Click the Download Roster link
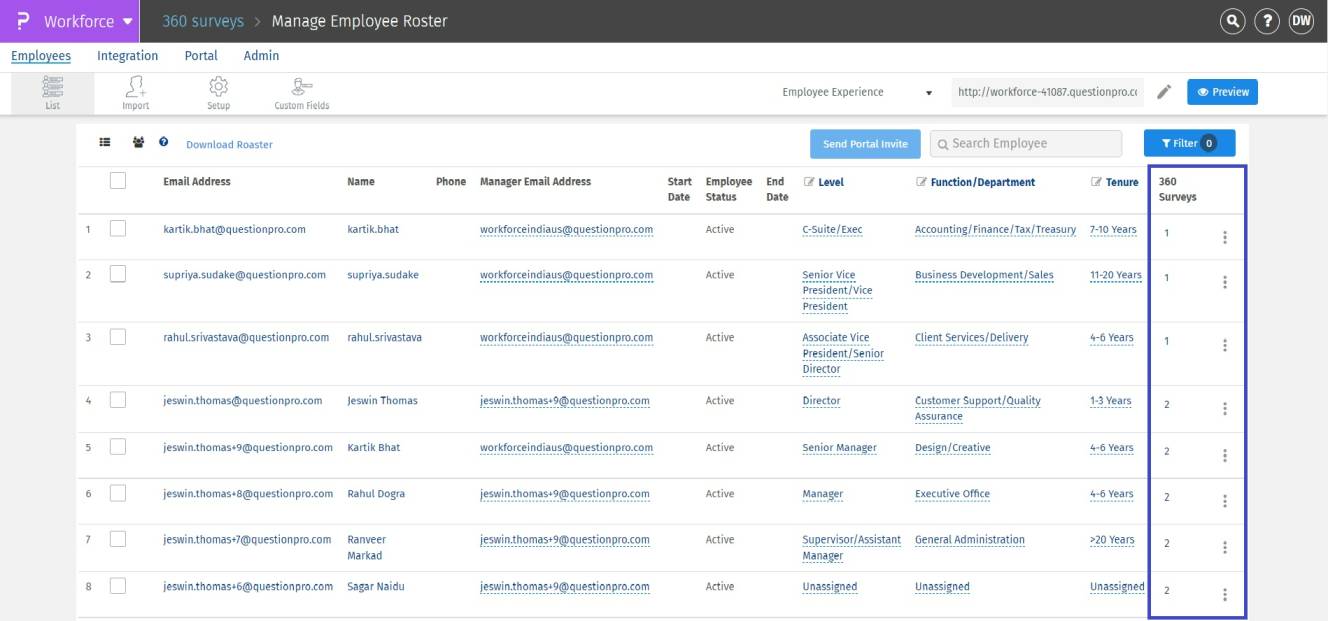The width and height of the screenshot is (1328, 621). tap(229, 145)
